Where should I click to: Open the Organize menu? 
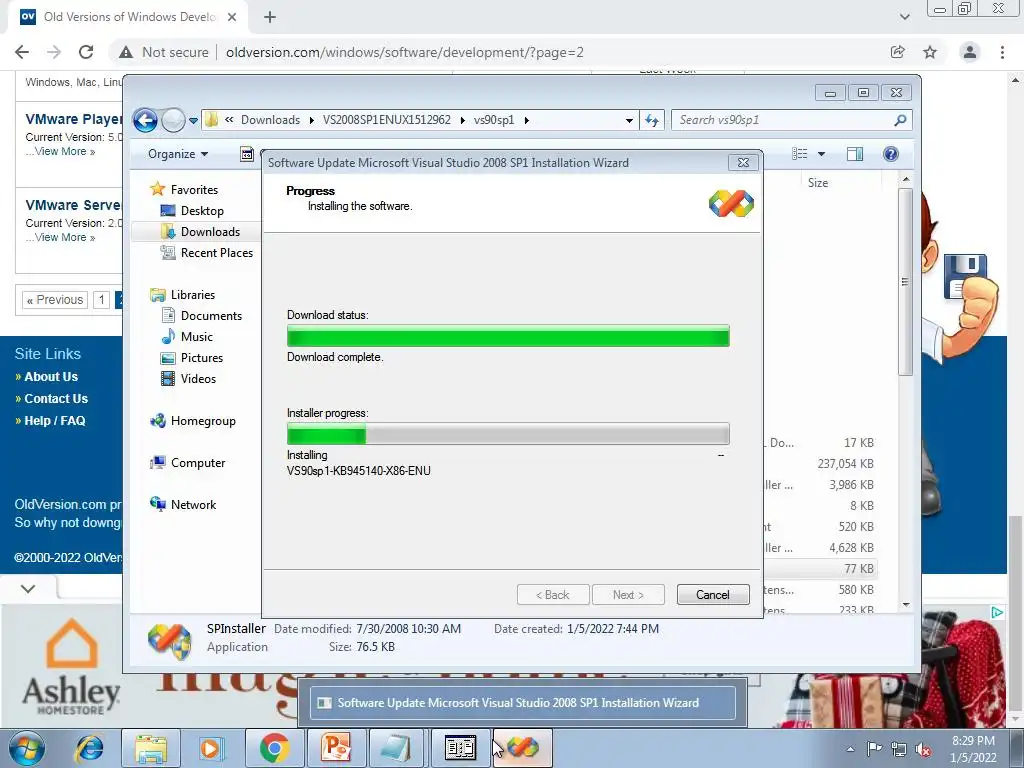[178, 154]
